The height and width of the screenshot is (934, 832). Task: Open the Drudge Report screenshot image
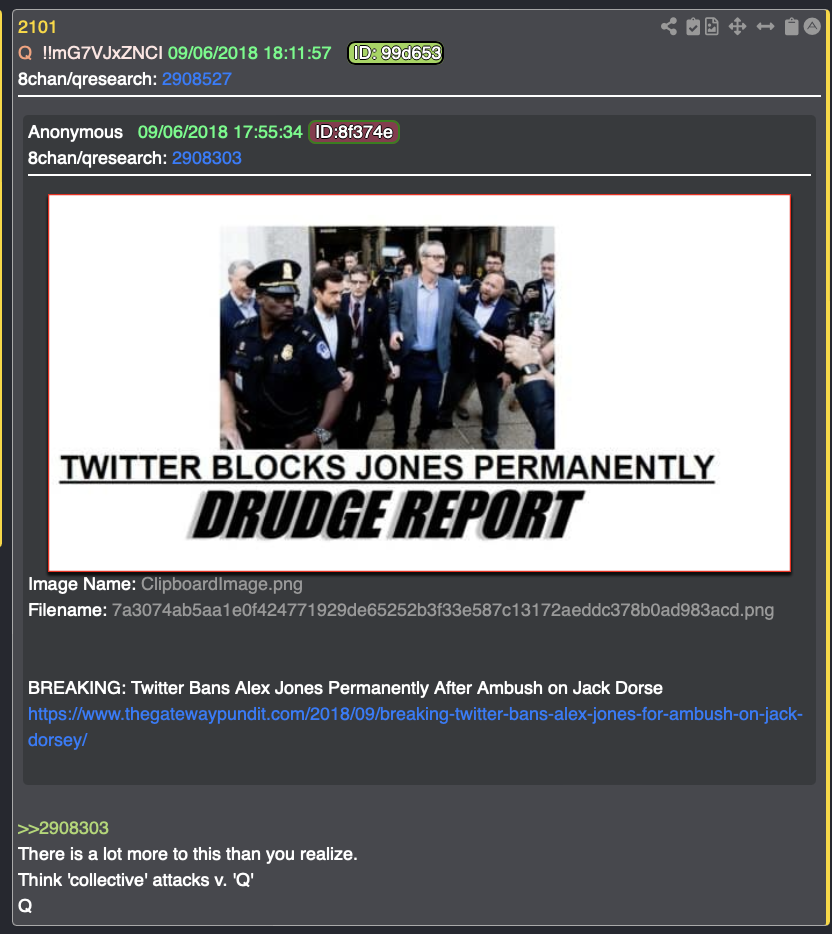click(419, 383)
